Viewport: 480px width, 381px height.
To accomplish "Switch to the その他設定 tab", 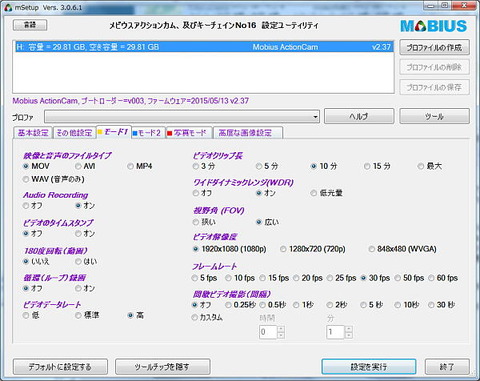I will click(x=74, y=133).
